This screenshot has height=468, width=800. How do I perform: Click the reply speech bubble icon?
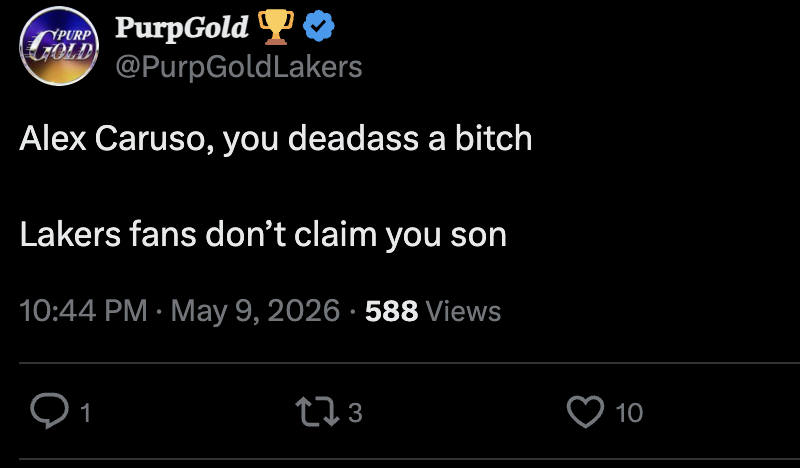[49, 411]
